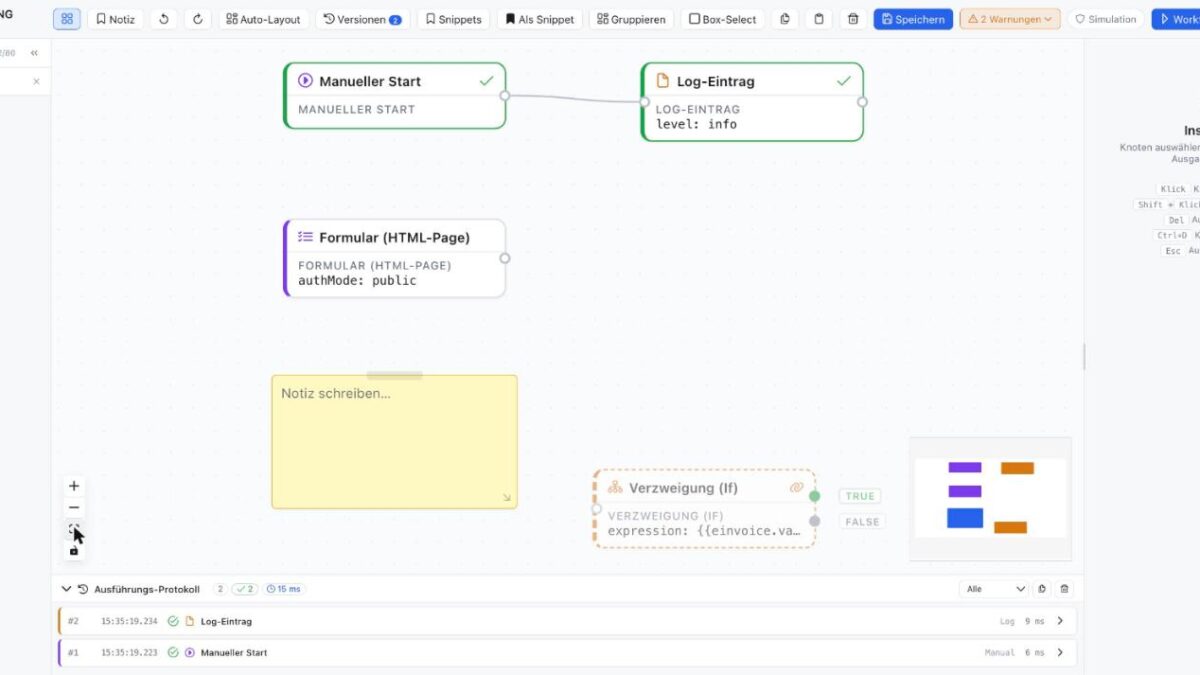Click the Log-Eintrag output connector
The image size is (1200, 675).
[x=862, y=102]
